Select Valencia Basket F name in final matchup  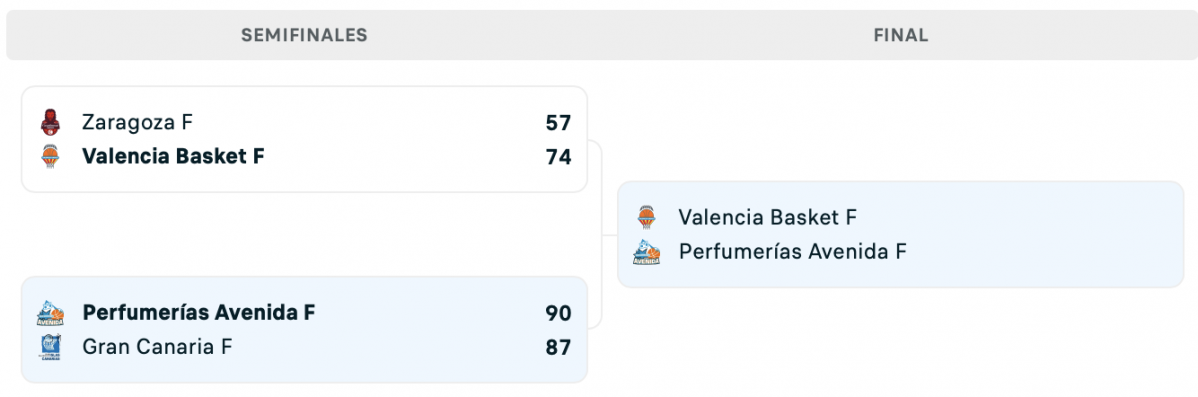[x=768, y=218]
